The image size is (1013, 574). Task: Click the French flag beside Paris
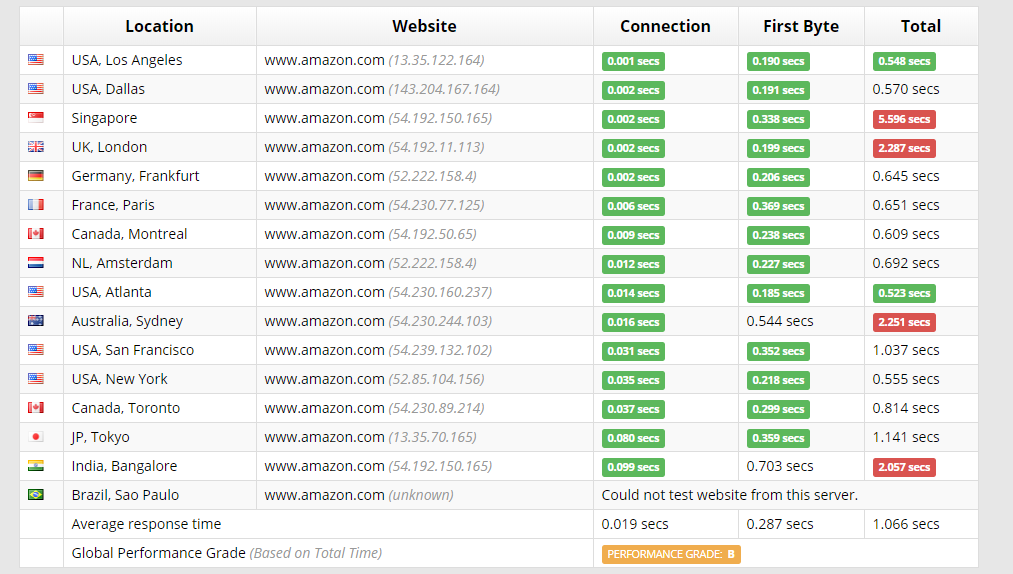point(36,205)
